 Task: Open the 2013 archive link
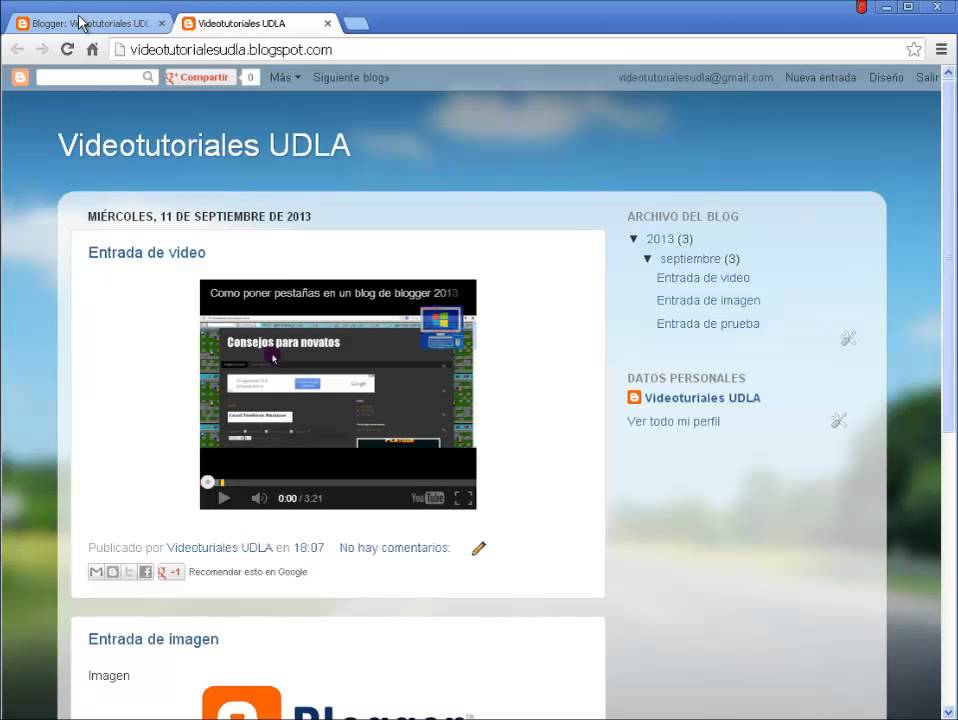(660, 239)
